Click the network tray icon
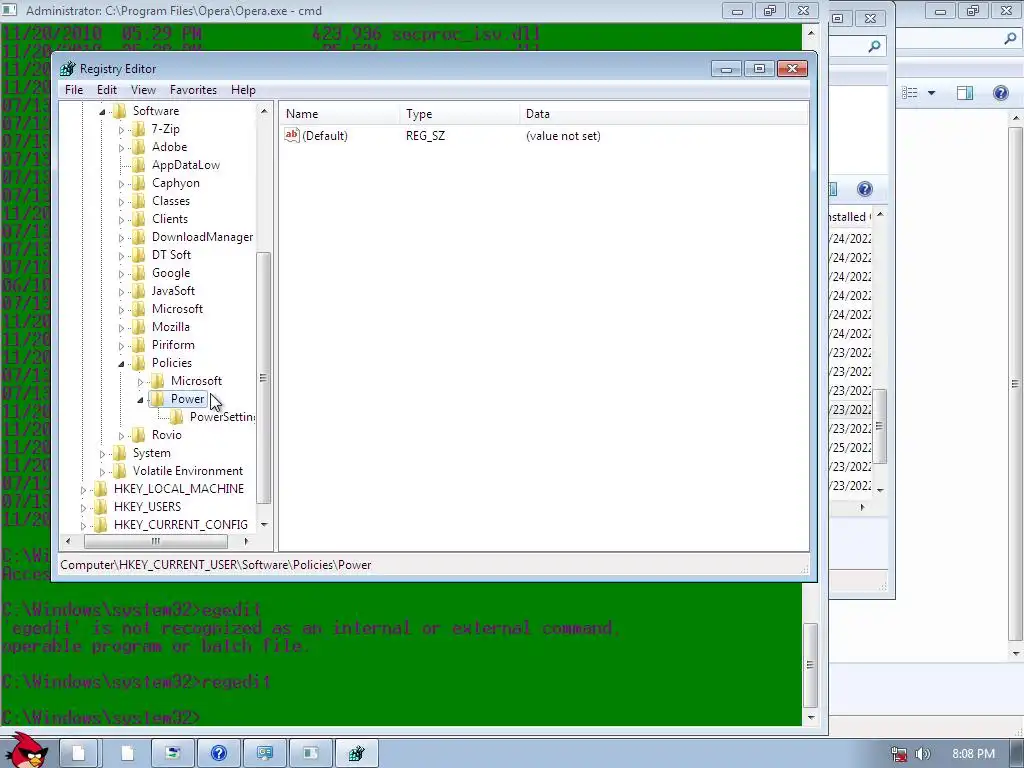The width and height of the screenshot is (1024, 768). 899,754
